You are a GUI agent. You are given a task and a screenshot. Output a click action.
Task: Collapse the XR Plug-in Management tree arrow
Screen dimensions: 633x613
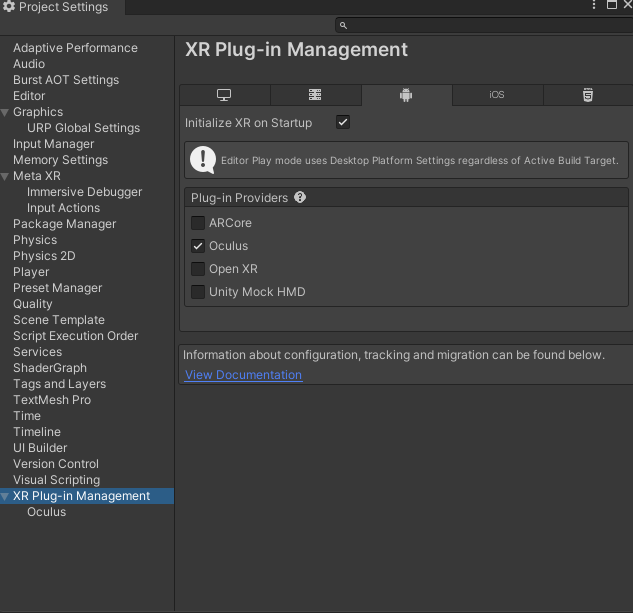pos(6,496)
